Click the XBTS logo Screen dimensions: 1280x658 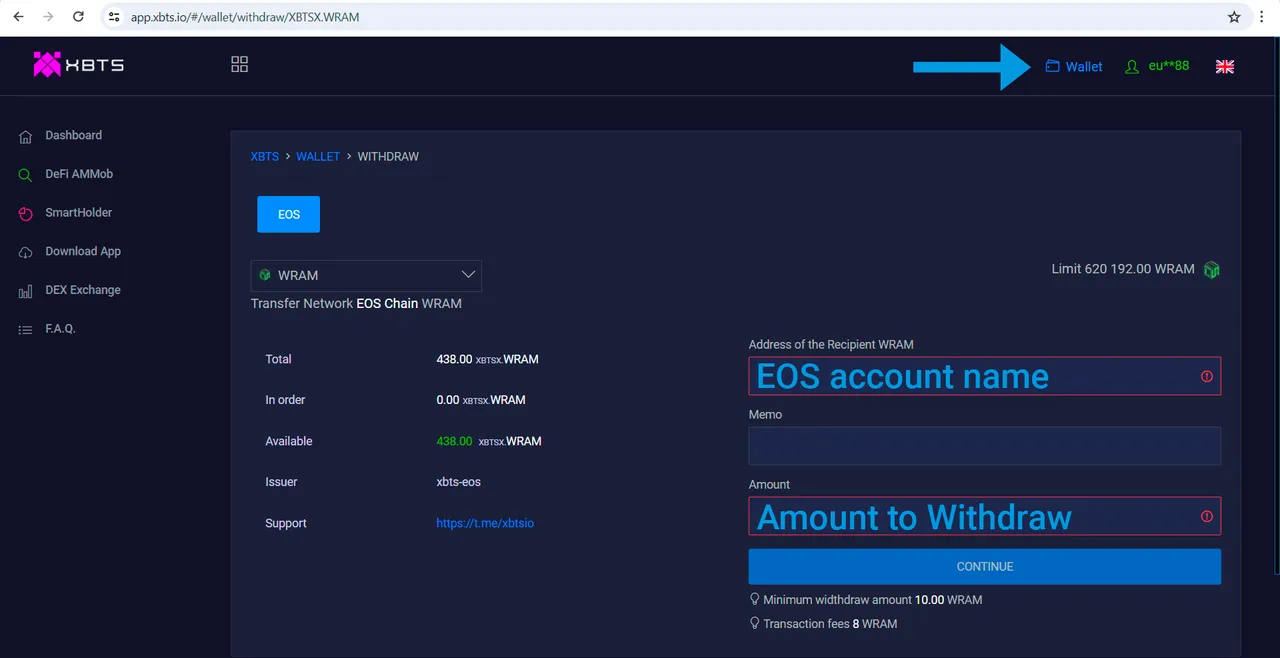pos(79,65)
